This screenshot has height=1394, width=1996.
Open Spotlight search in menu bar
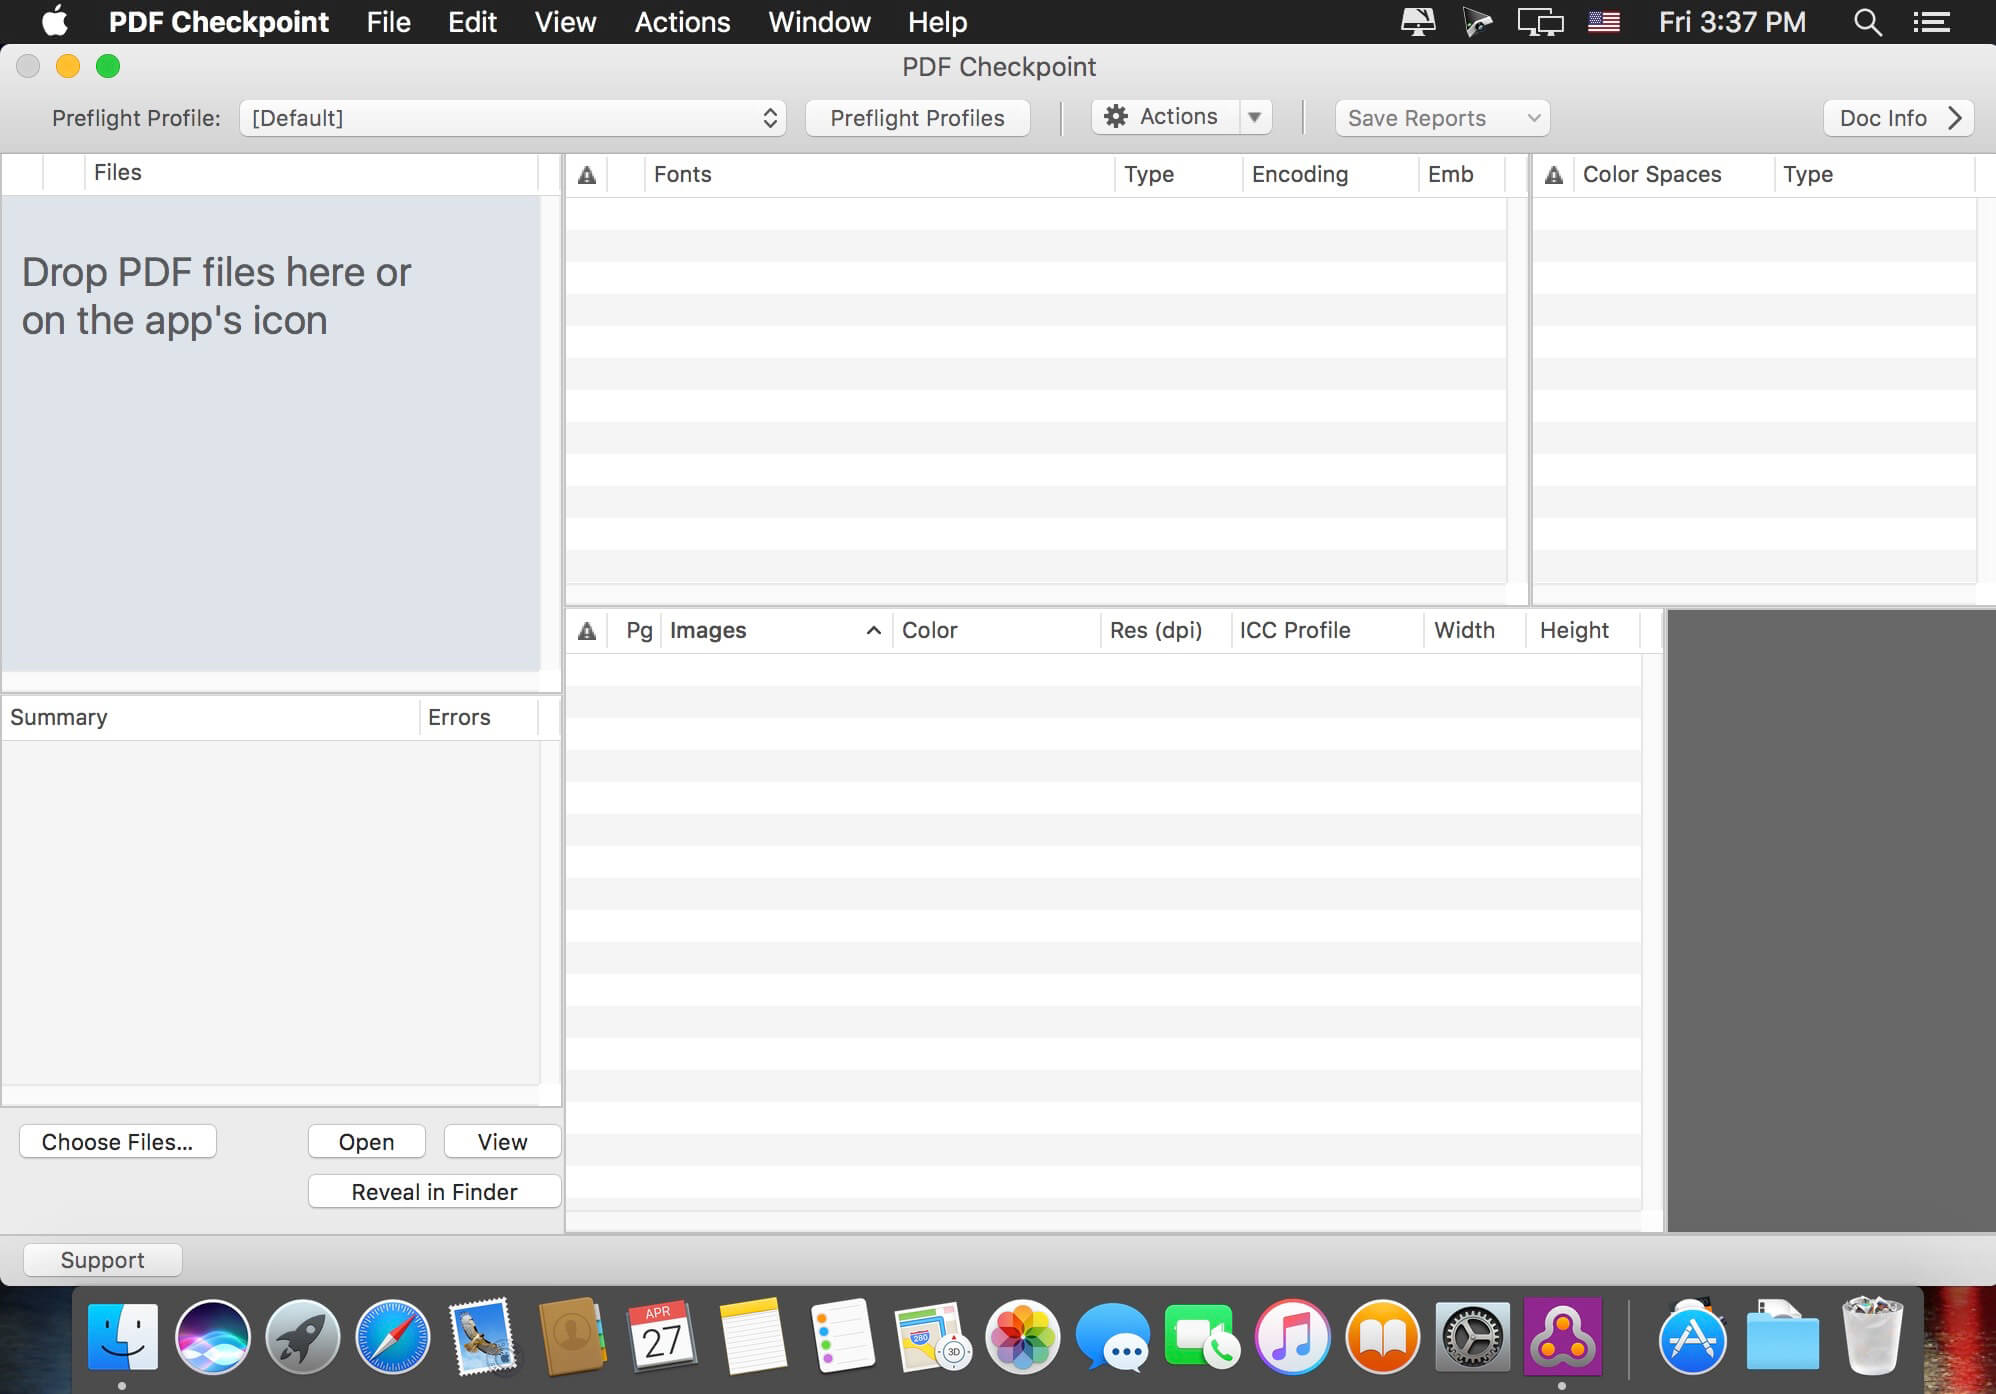coord(1866,22)
